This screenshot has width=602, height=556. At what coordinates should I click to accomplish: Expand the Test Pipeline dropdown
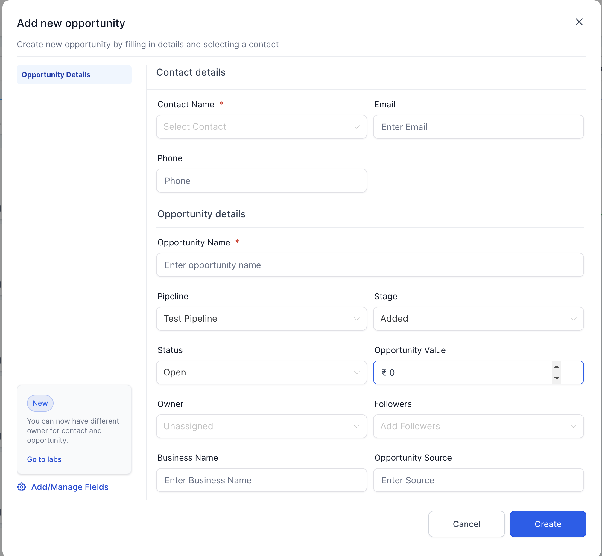pyautogui.click(x=261, y=319)
